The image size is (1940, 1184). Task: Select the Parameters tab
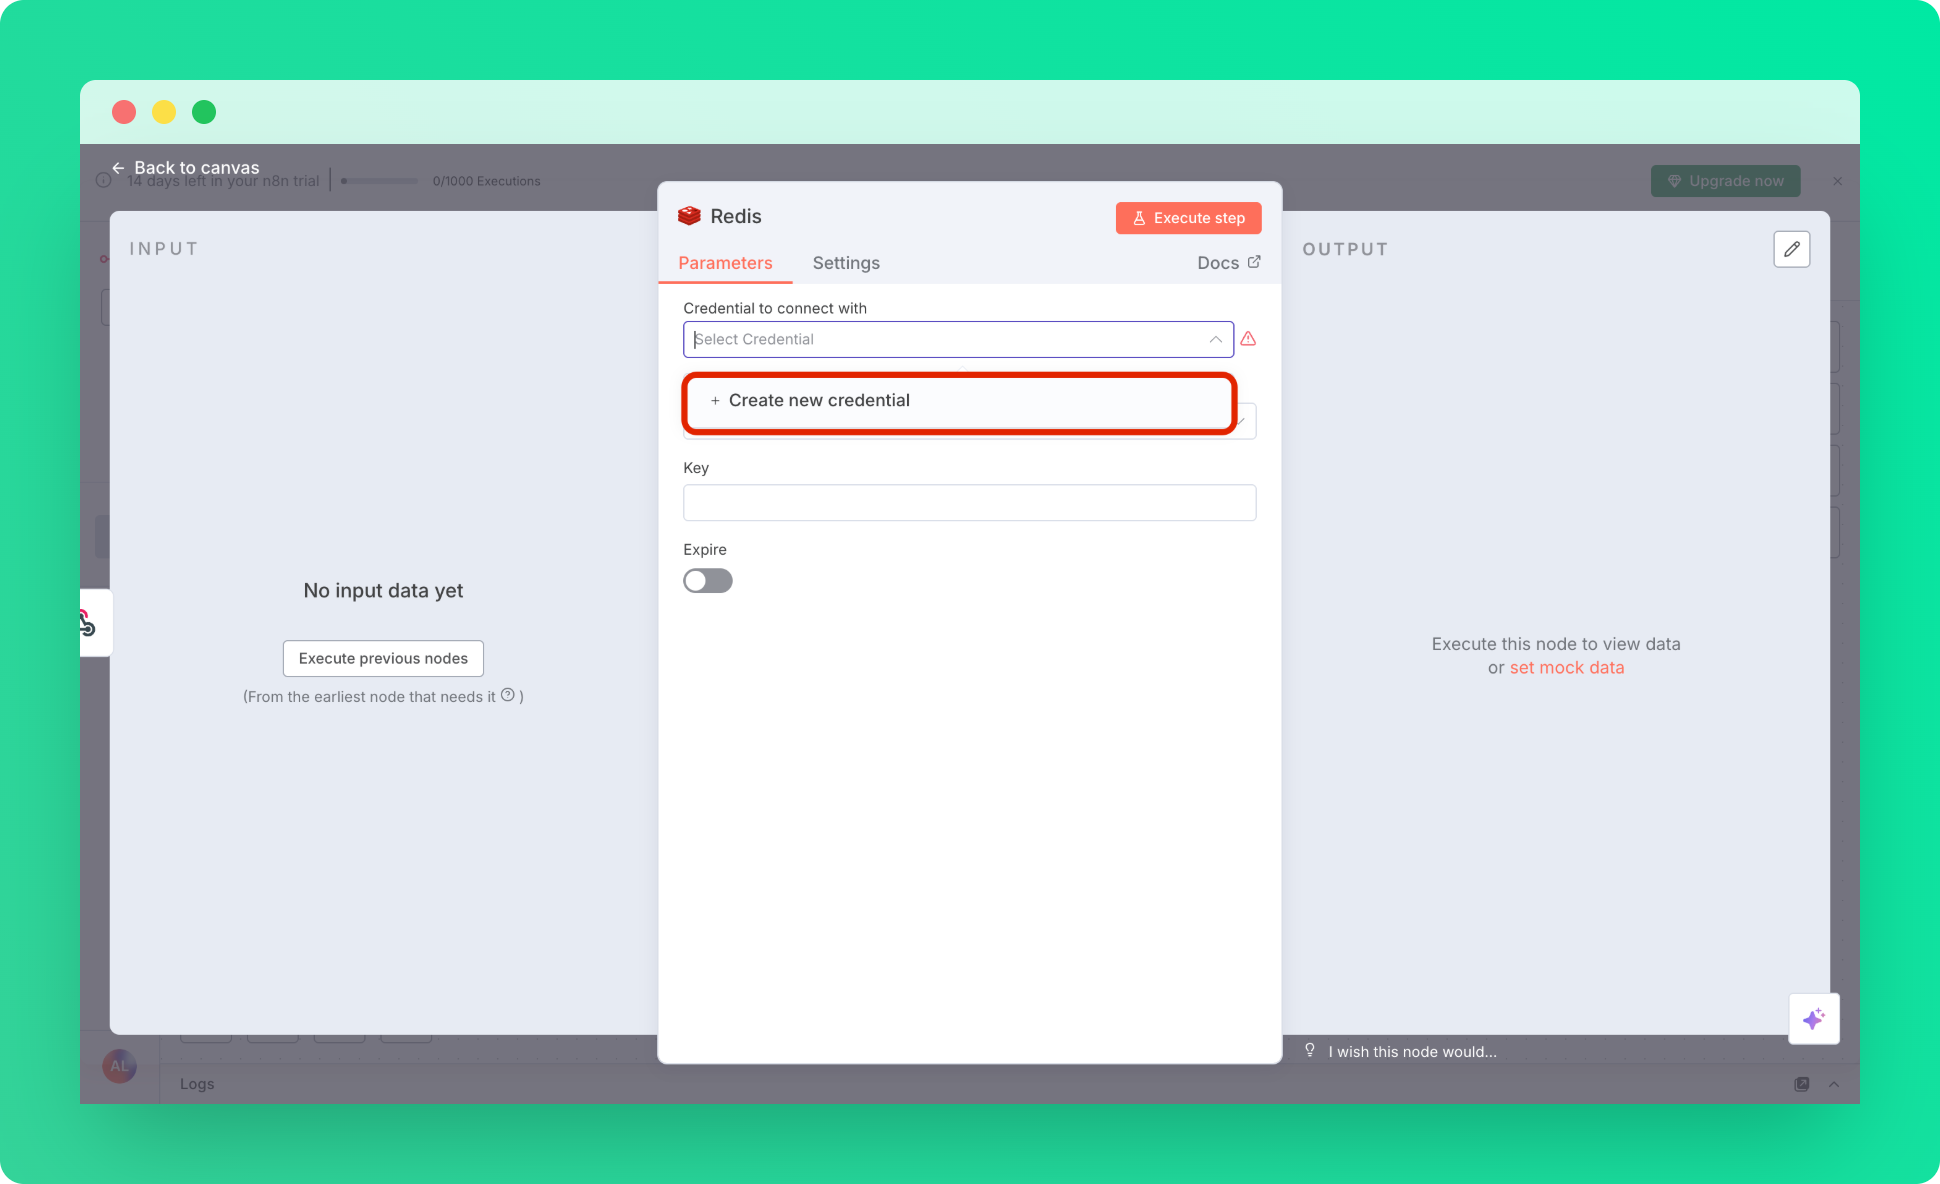pyautogui.click(x=725, y=263)
